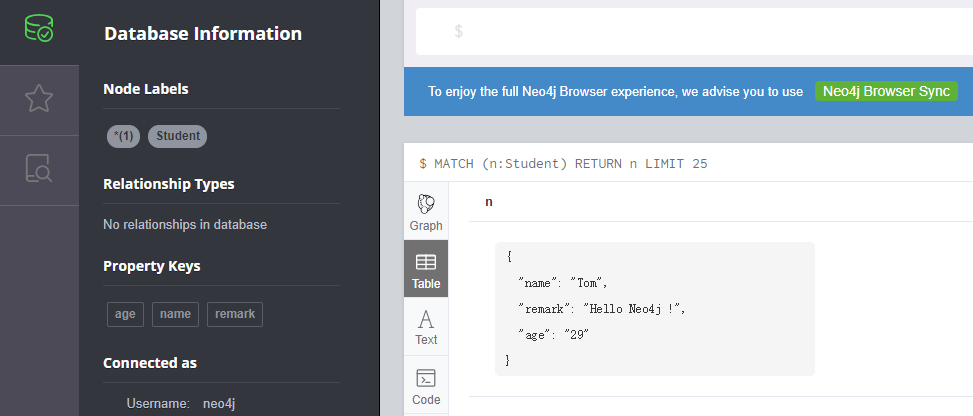Viewport: 973px width, 416px height.
Task: Select the name property key
Action: click(x=175, y=314)
